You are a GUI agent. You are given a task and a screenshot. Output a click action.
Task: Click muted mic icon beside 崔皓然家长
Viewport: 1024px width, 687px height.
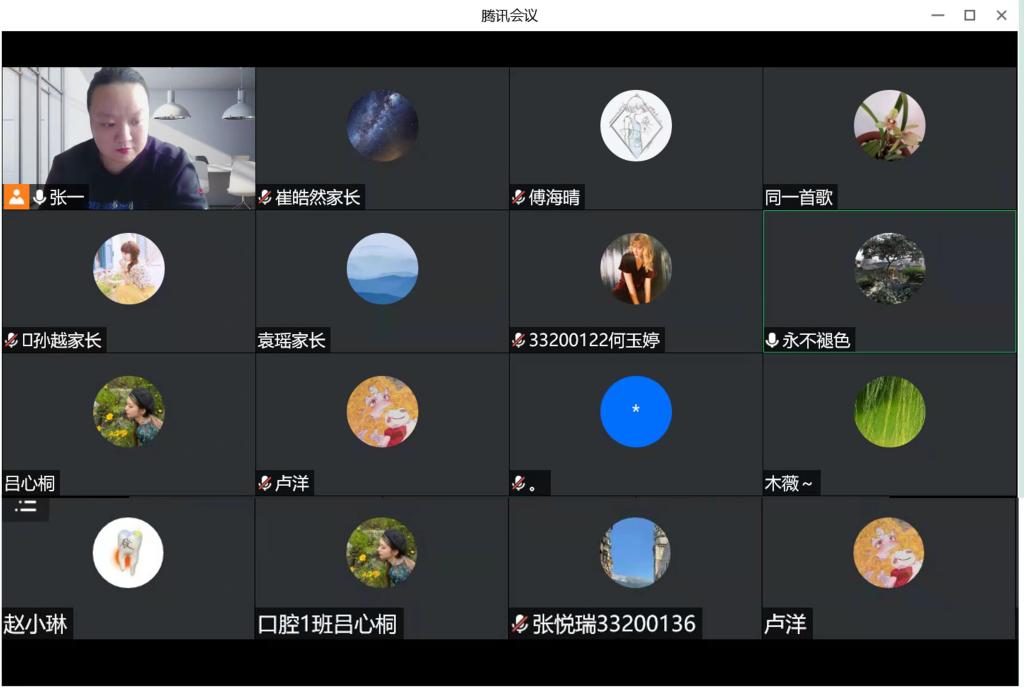(x=264, y=197)
